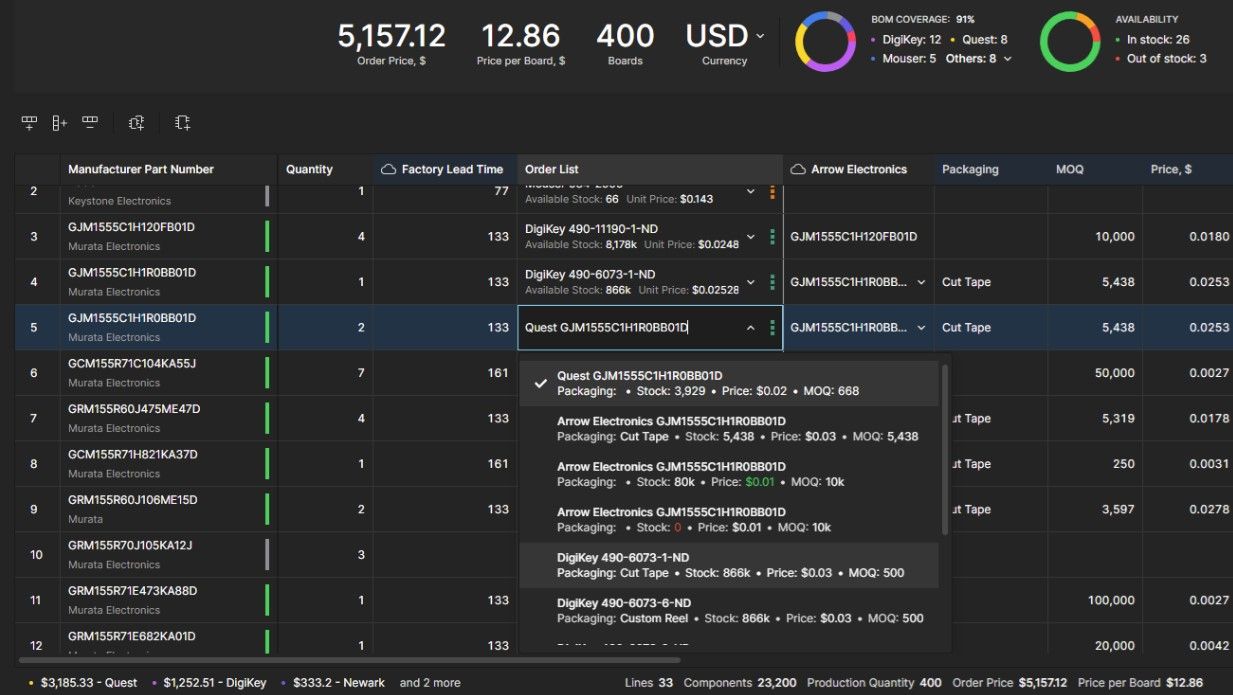Viewport: 1233px width, 695px height.
Task: Click cloud icon in Factory Lead Time header
Action: pyautogui.click(x=388, y=170)
